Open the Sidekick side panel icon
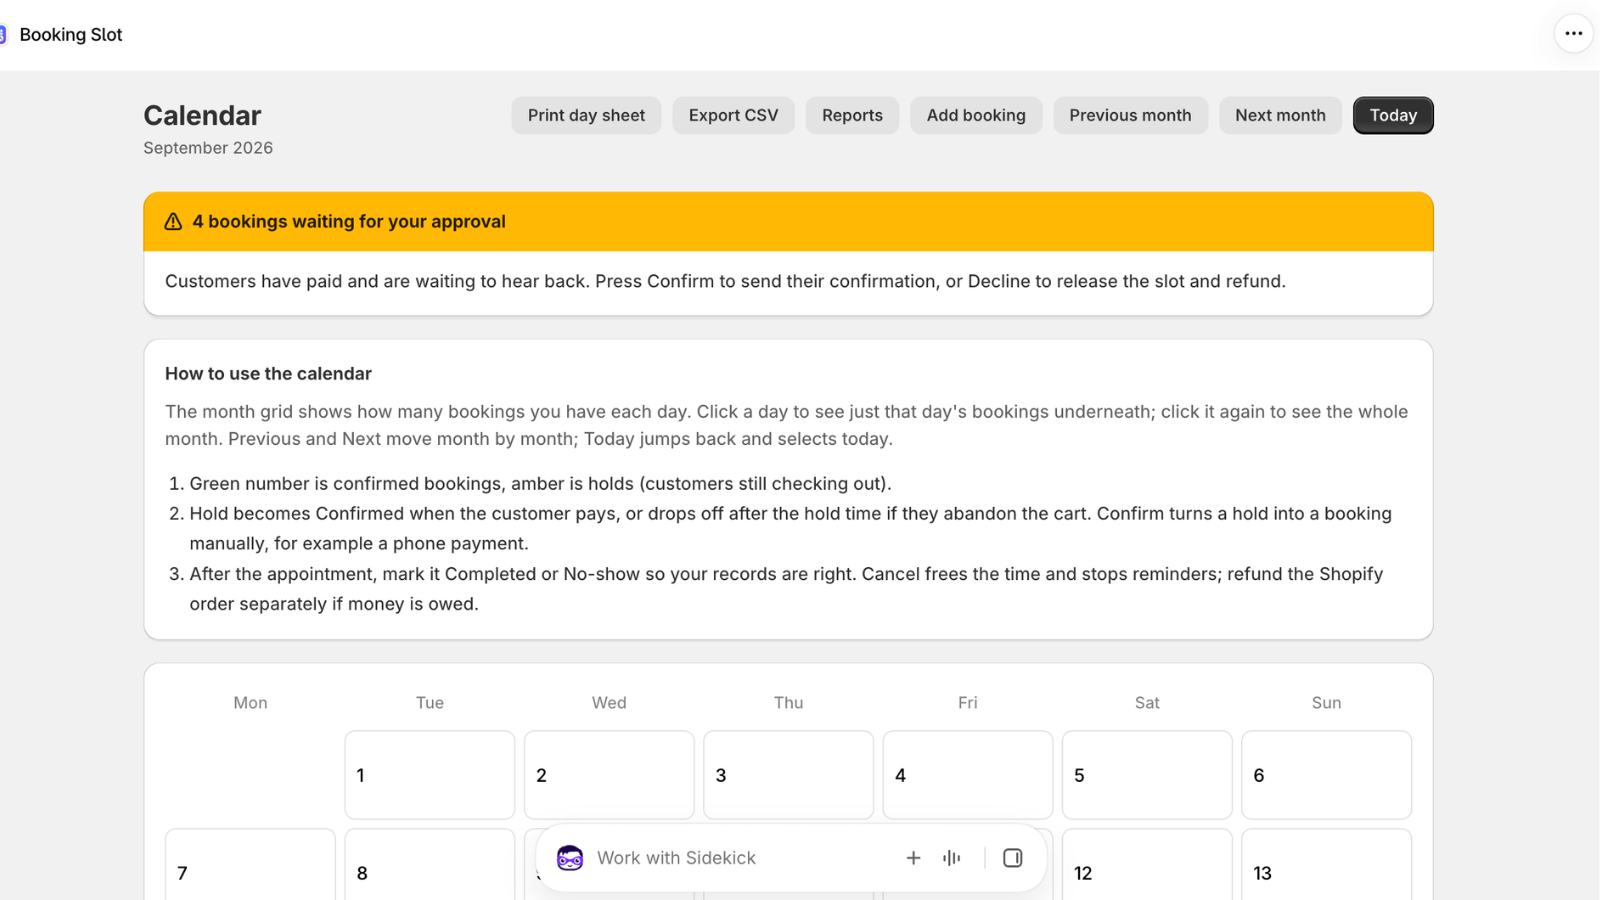 point(1013,858)
